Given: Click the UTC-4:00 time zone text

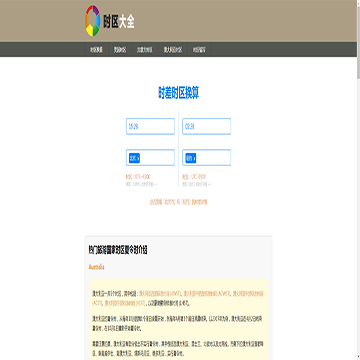Looking at the screenshot, I should (x=194, y=177).
